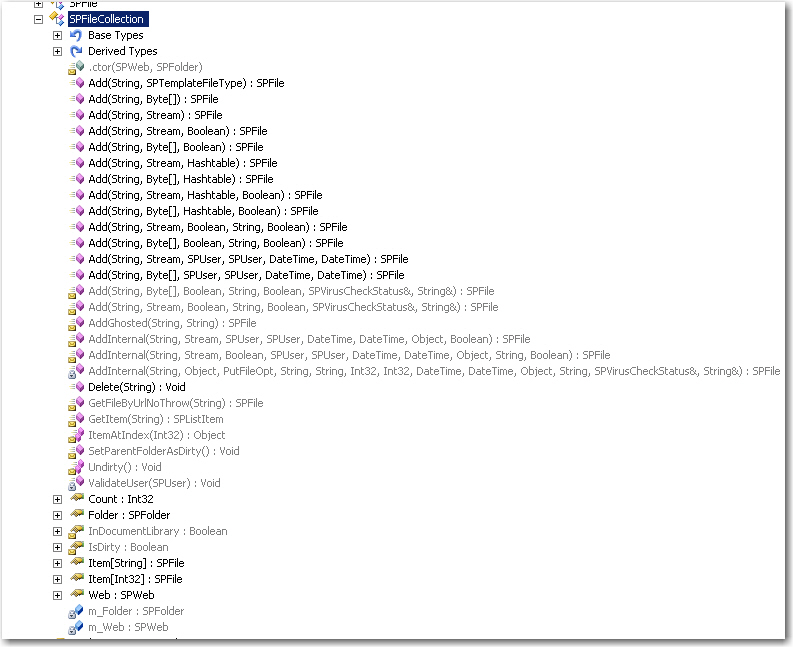Screen dimensions: 793x647
Task: Select Add with Byte[] and SPVirusCheckStatus& parameters
Action: (x=291, y=291)
